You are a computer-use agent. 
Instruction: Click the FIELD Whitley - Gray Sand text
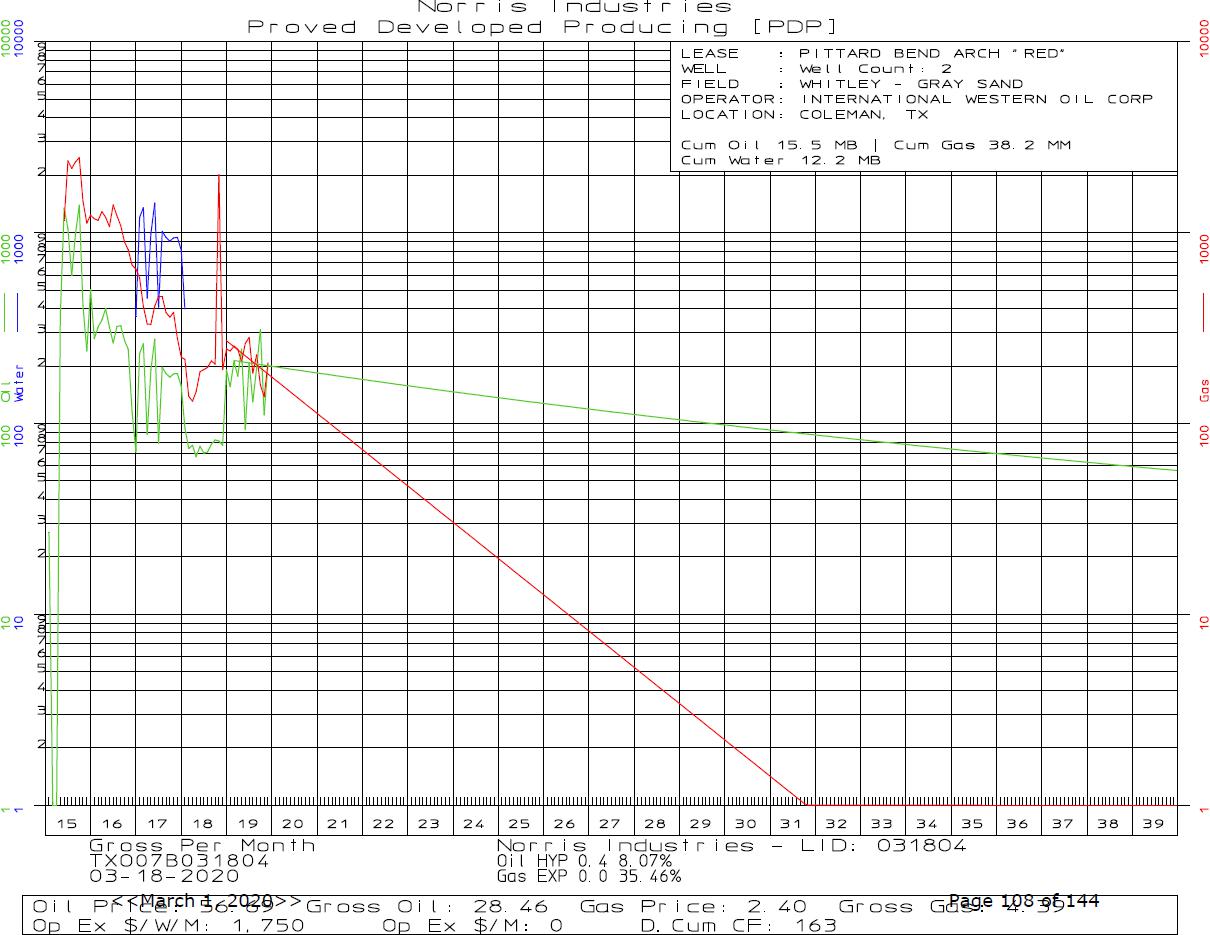tap(852, 84)
